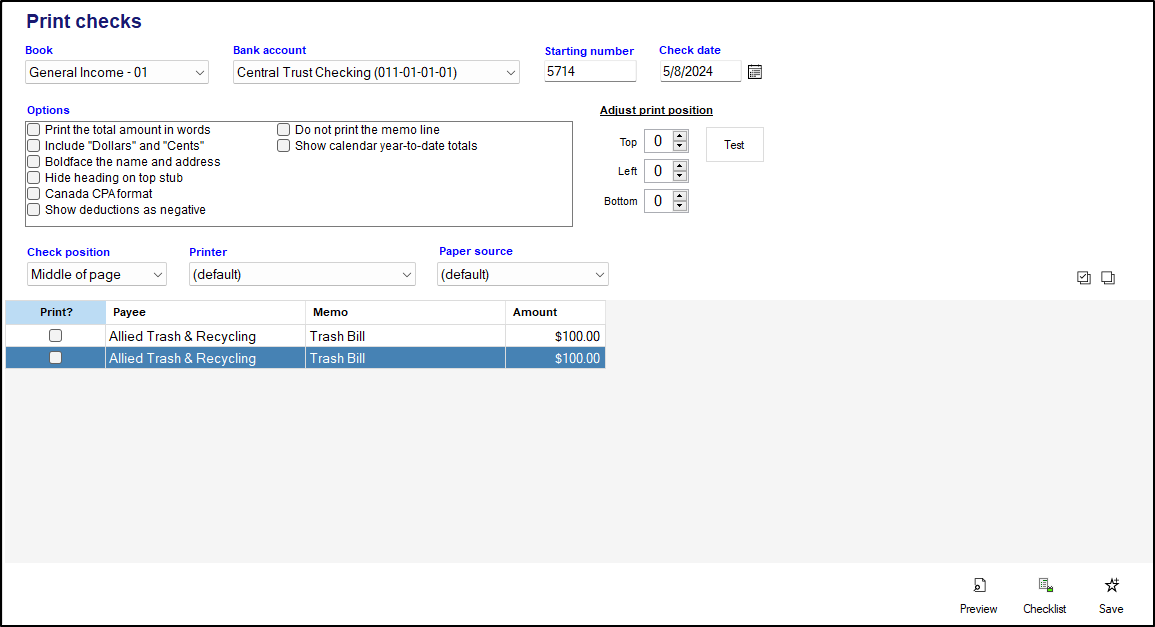Click the deselect all checks icon
Viewport: 1155px width, 627px height.
1108,278
